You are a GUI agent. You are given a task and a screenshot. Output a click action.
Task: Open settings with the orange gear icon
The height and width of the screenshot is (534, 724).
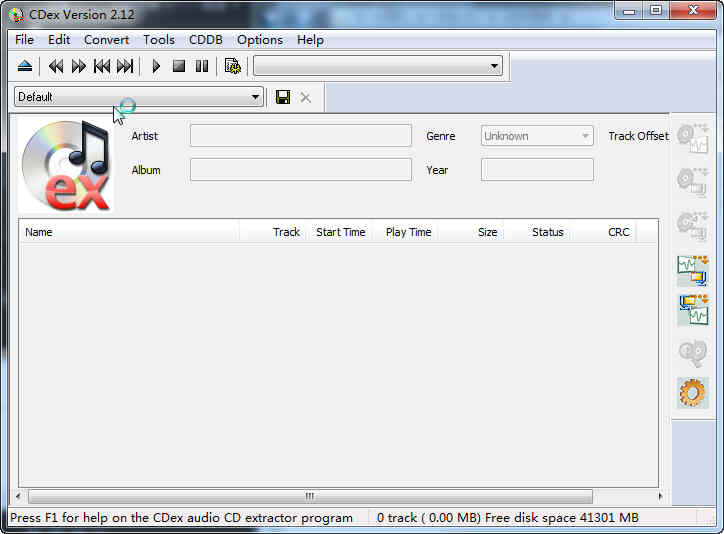(x=693, y=393)
